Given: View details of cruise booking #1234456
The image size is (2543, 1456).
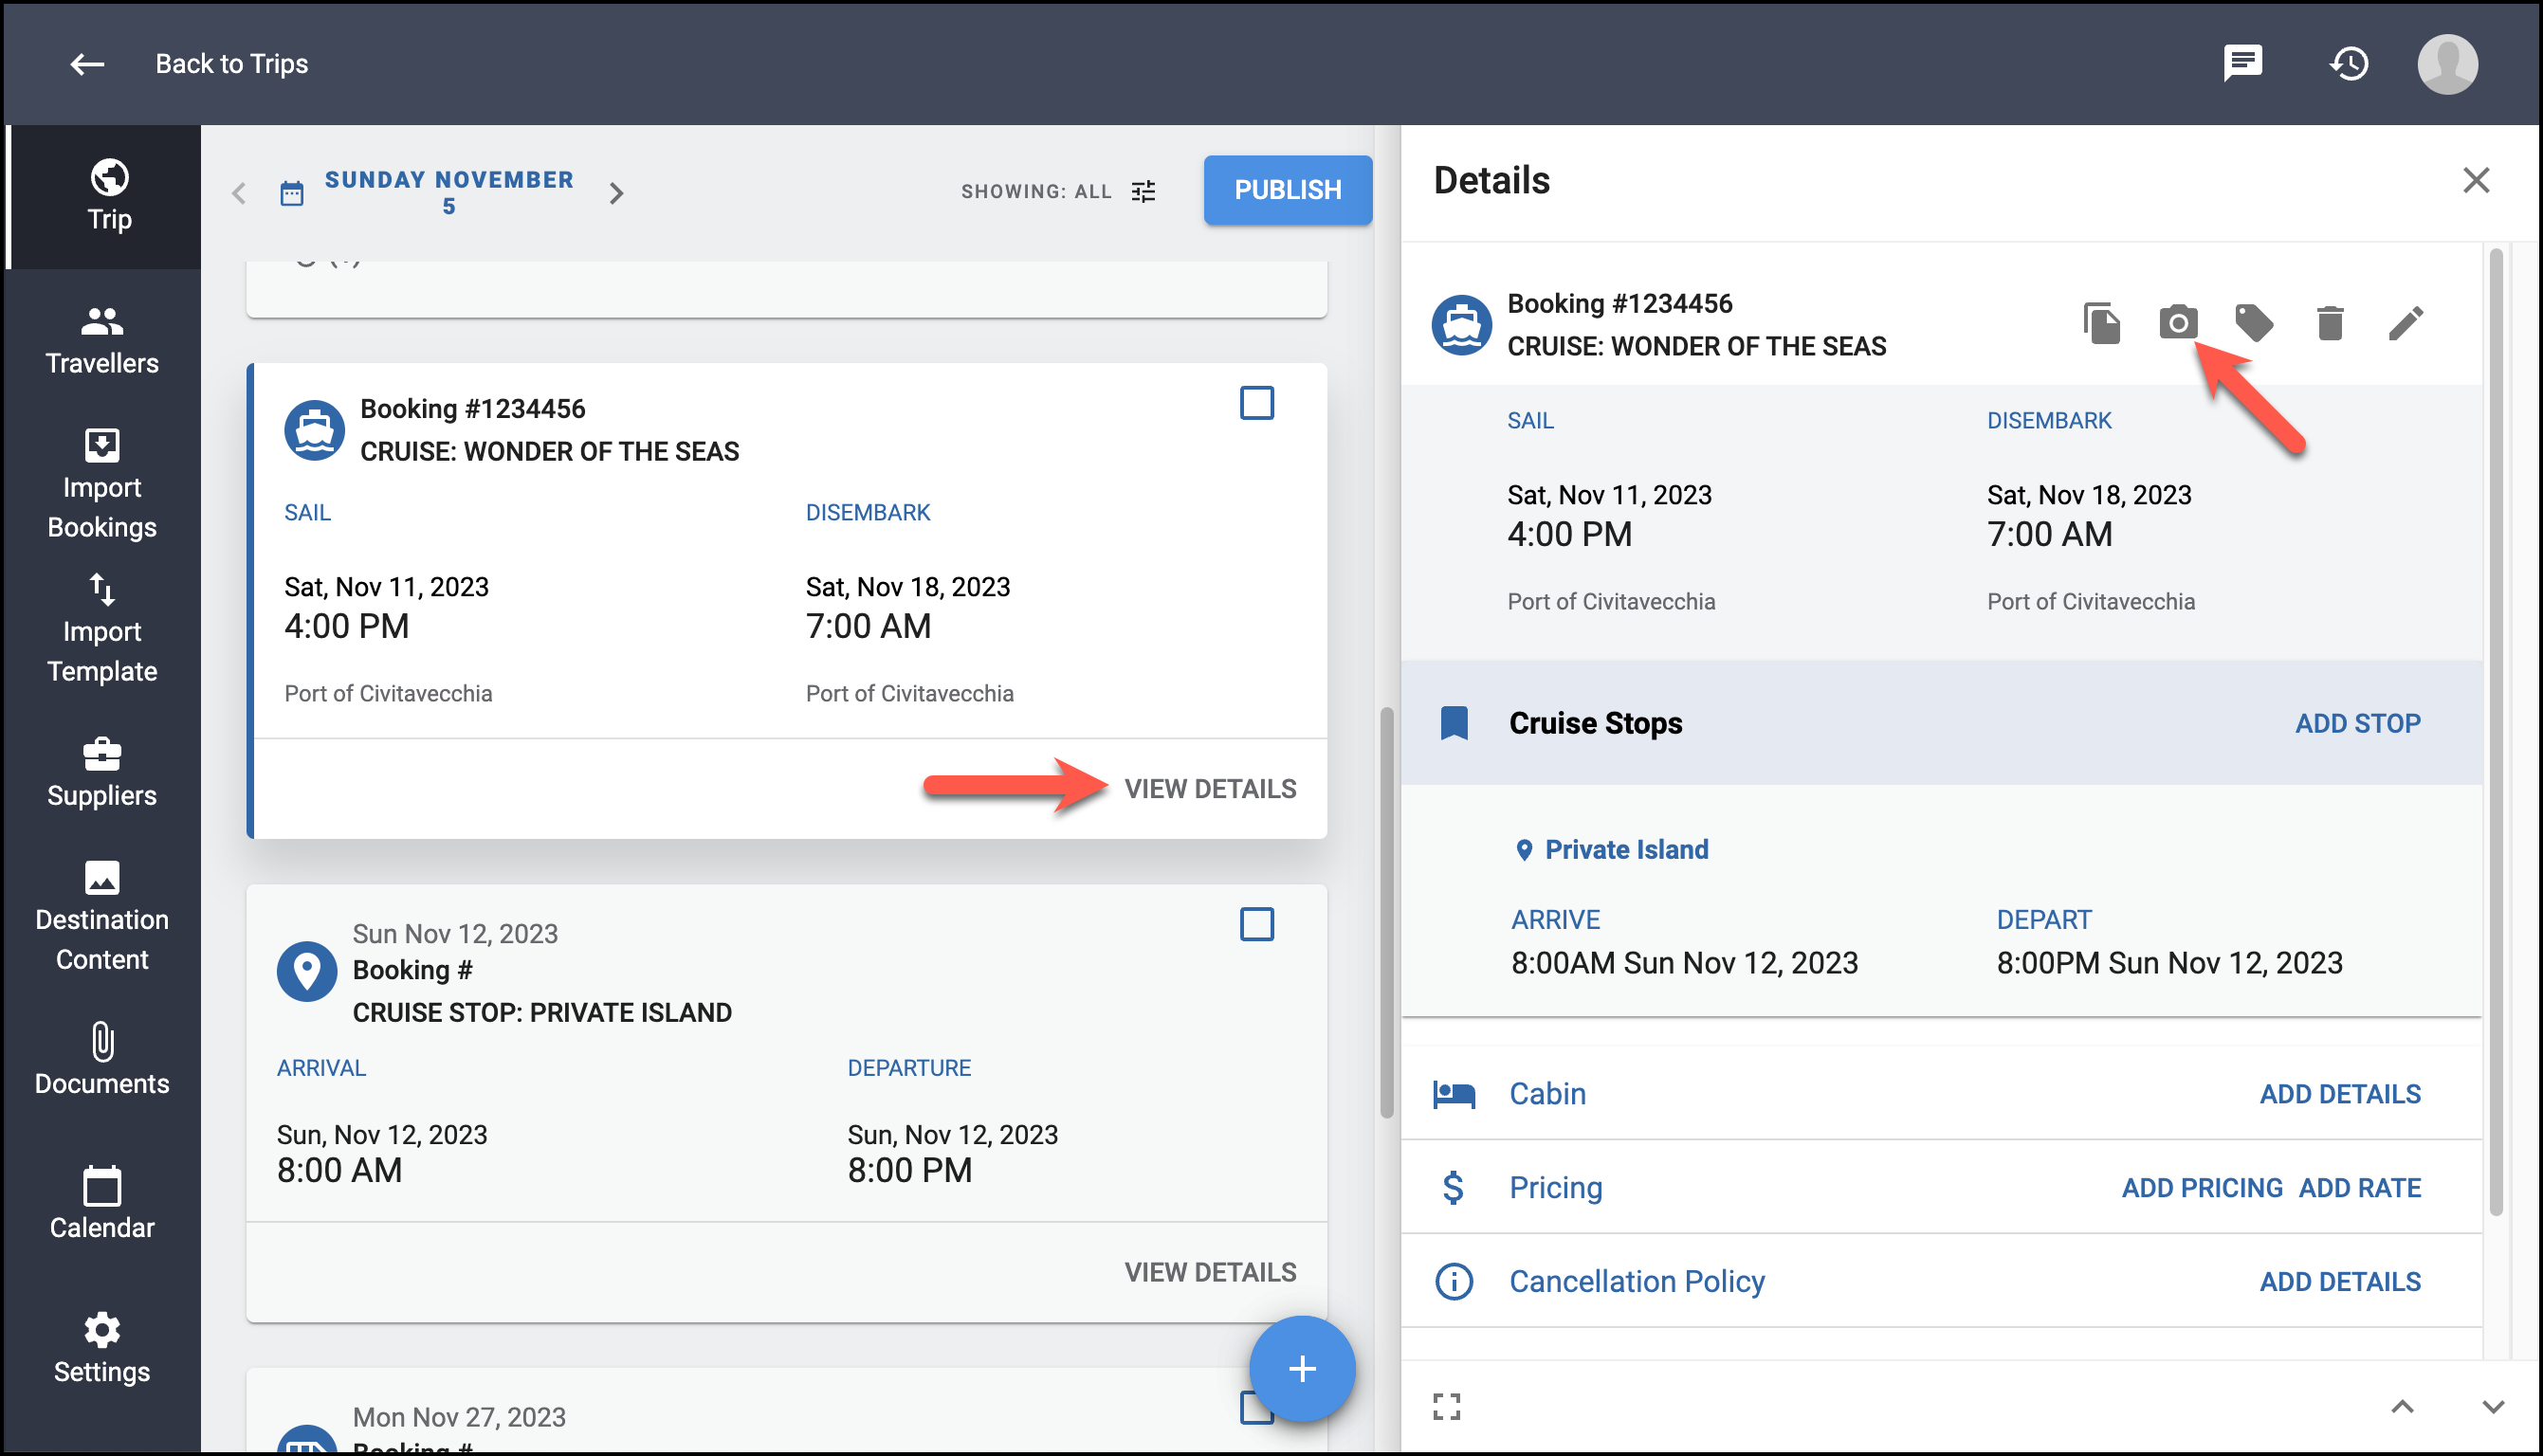Looking at the screenshot, I should point(1210,789).
